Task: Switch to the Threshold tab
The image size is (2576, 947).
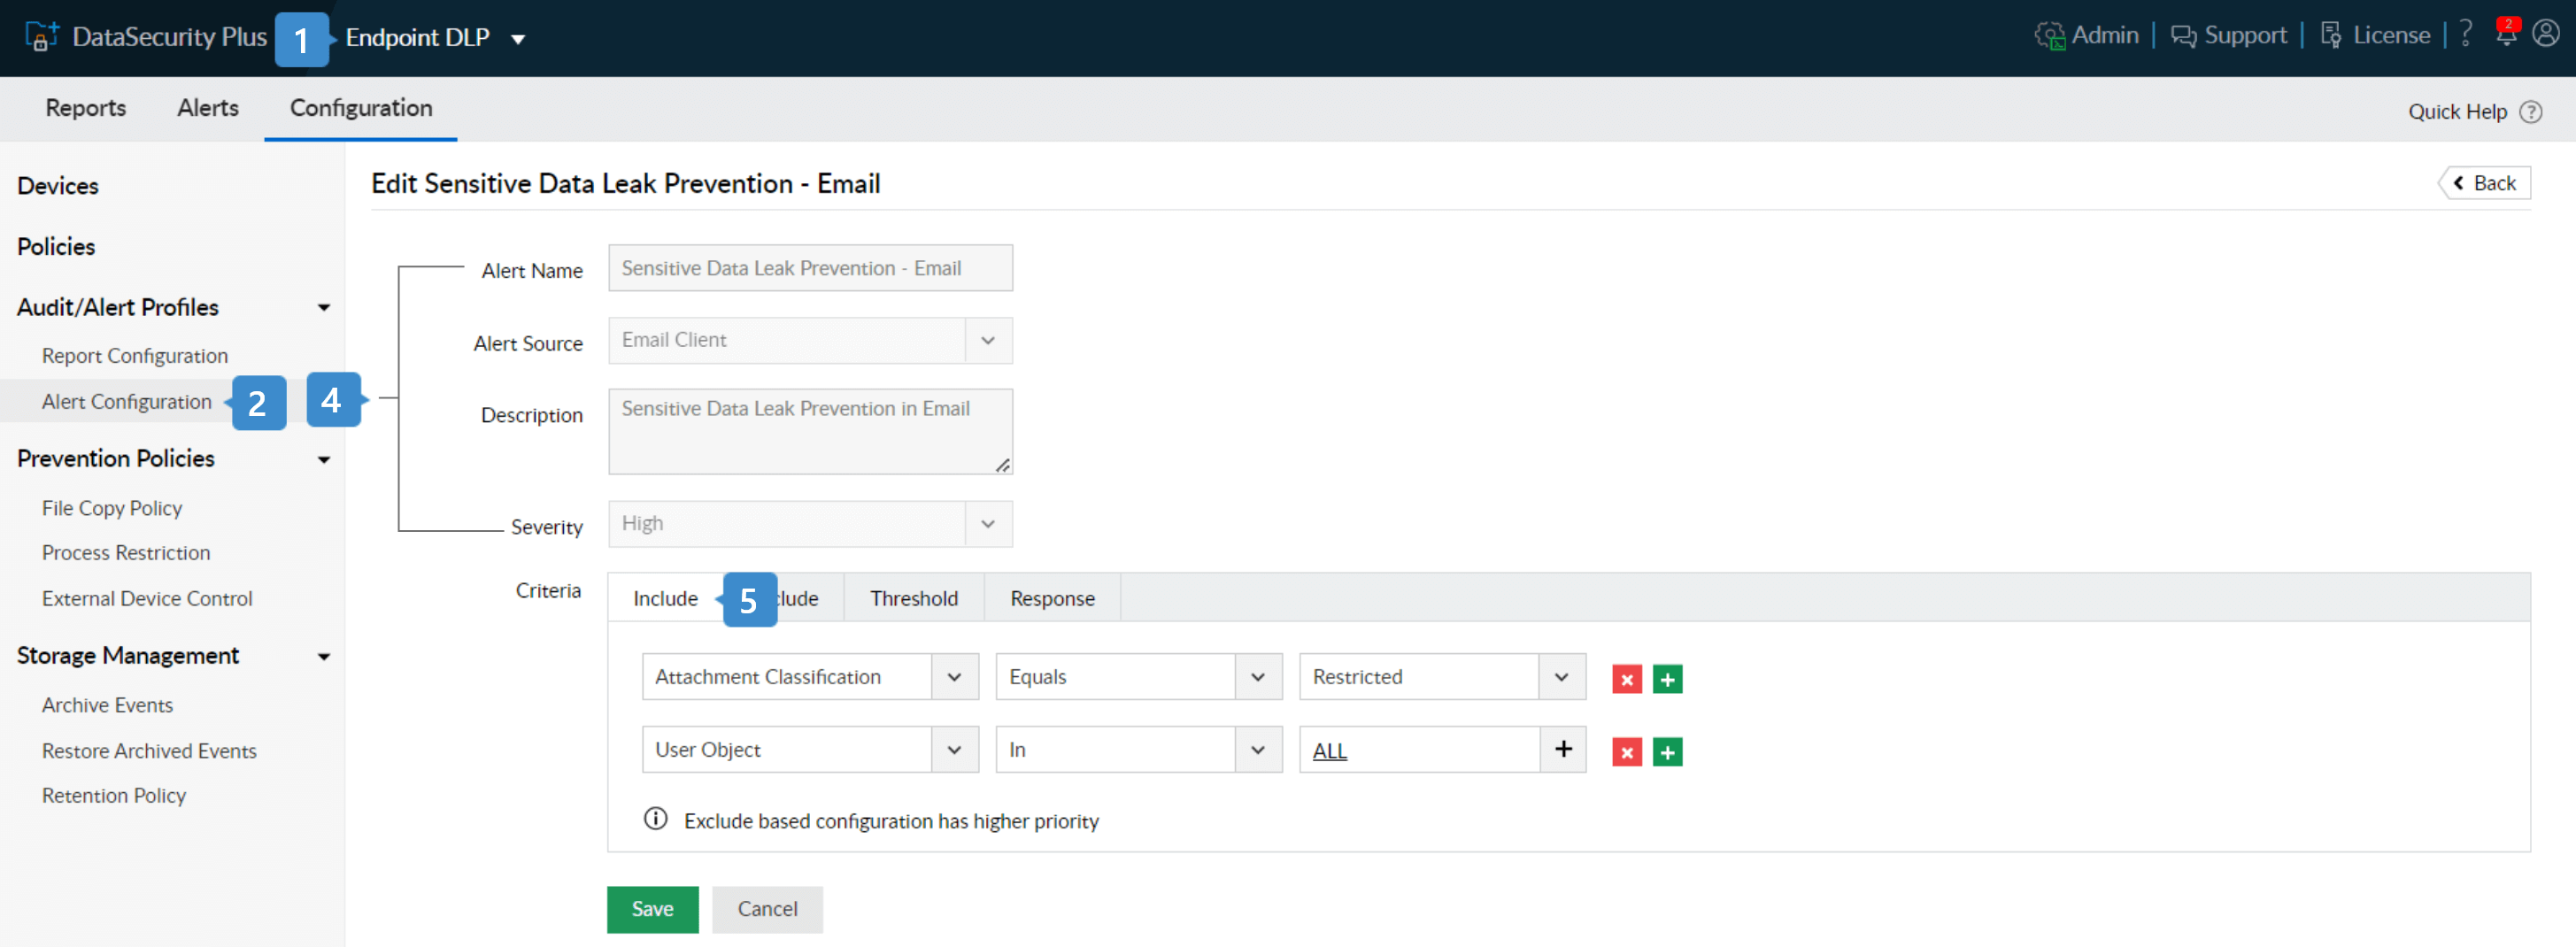Action: (913, 598)
